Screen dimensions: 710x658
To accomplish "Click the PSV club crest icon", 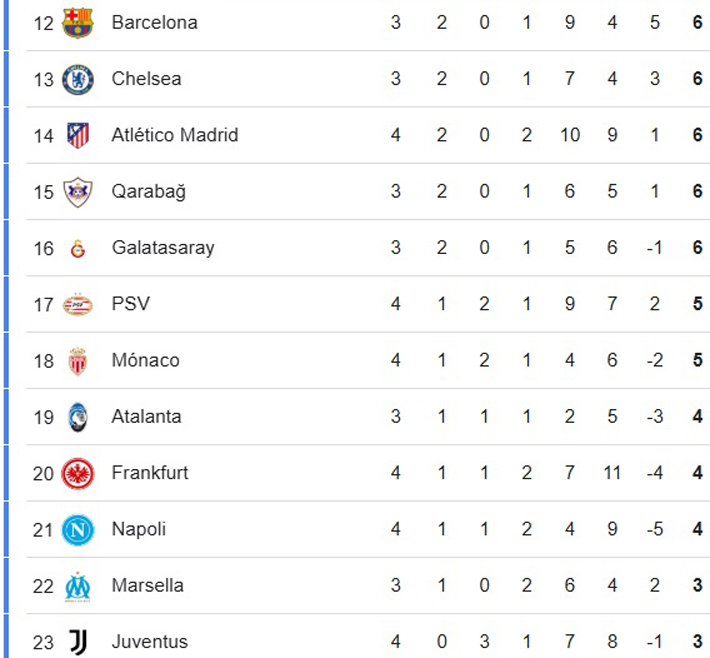I will click(78, 304).
